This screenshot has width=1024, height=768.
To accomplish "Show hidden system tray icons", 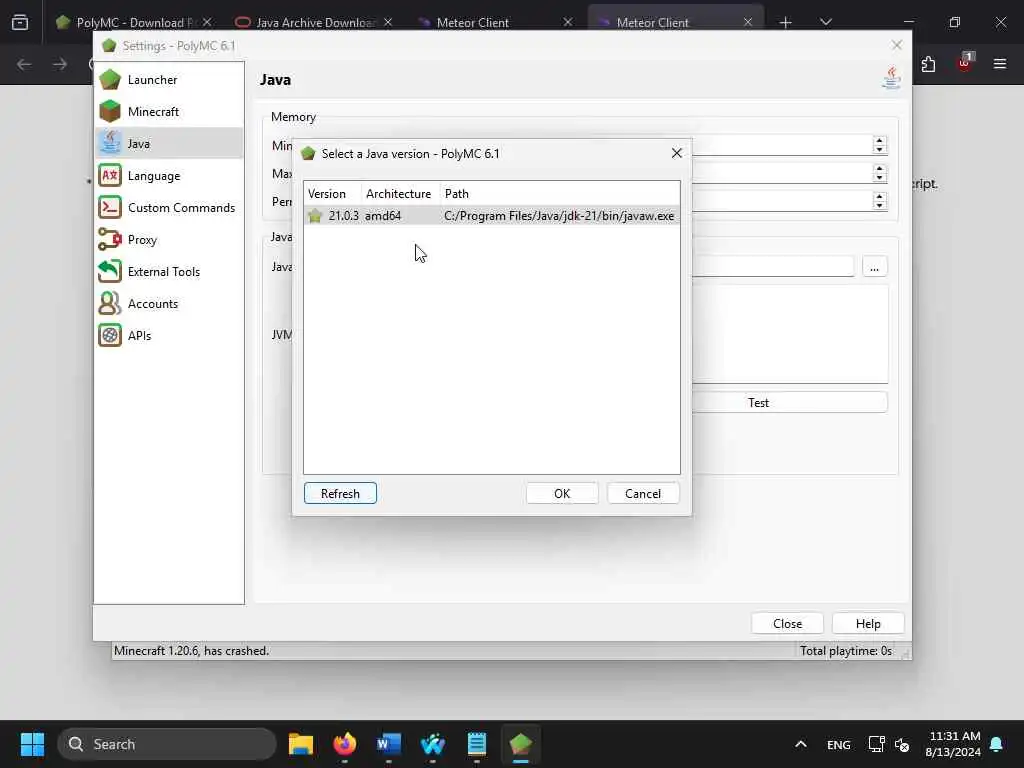I will [801, 744].
